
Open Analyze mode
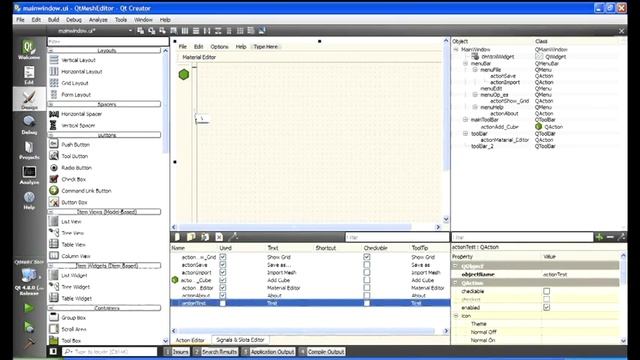click(29, 175)
